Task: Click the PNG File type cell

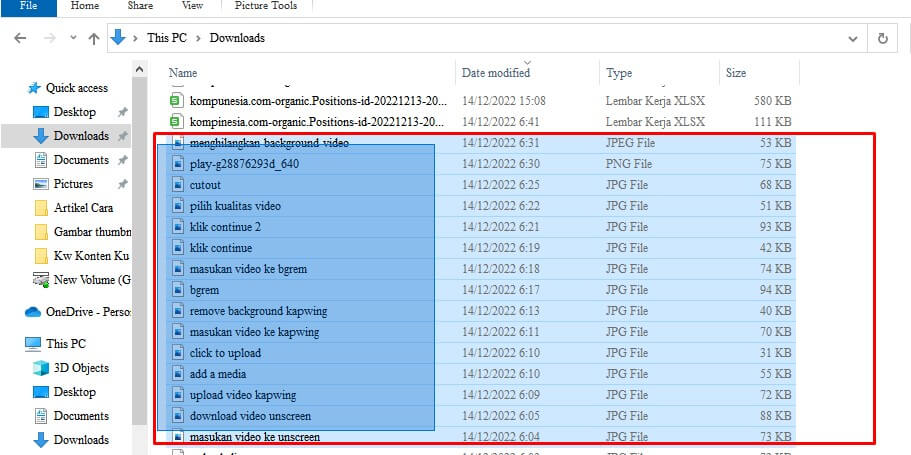Action: [629, 164]
